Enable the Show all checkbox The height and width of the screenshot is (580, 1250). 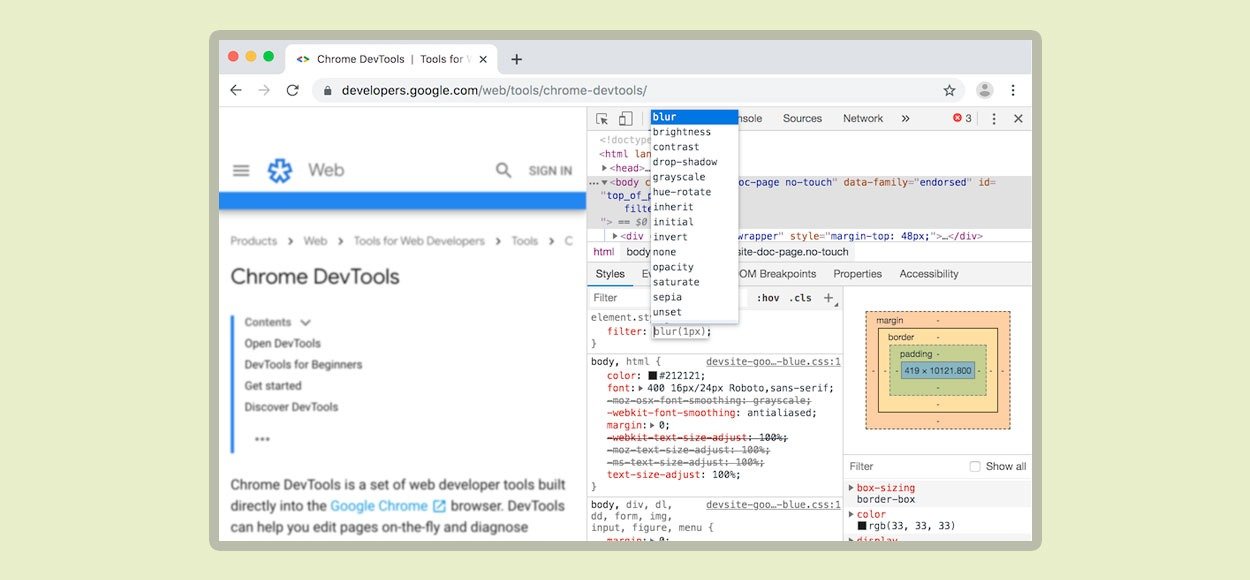click(975, 466)
